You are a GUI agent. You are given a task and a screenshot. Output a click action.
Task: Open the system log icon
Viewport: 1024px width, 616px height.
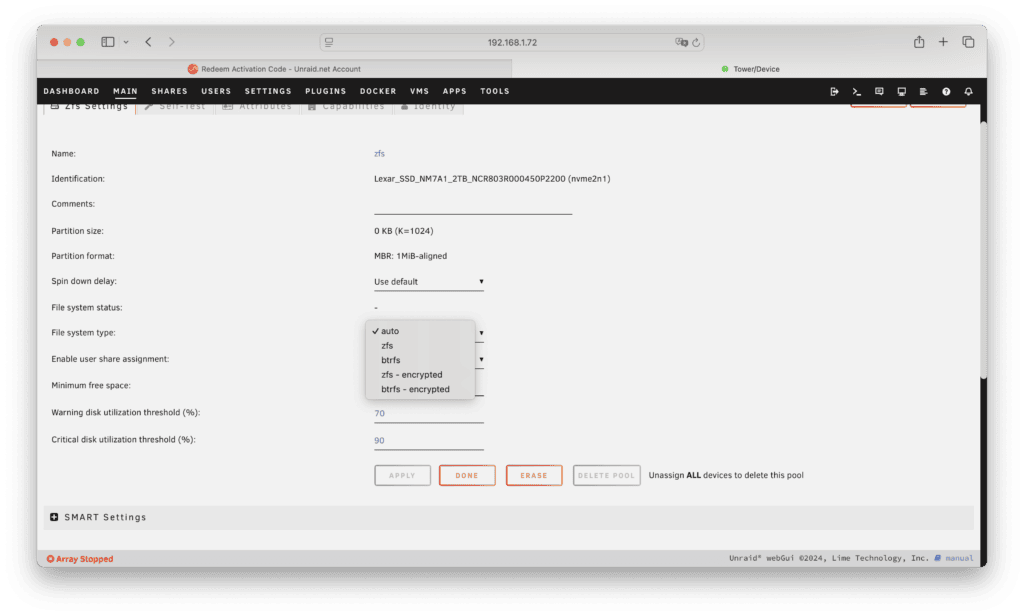(923, 91)
